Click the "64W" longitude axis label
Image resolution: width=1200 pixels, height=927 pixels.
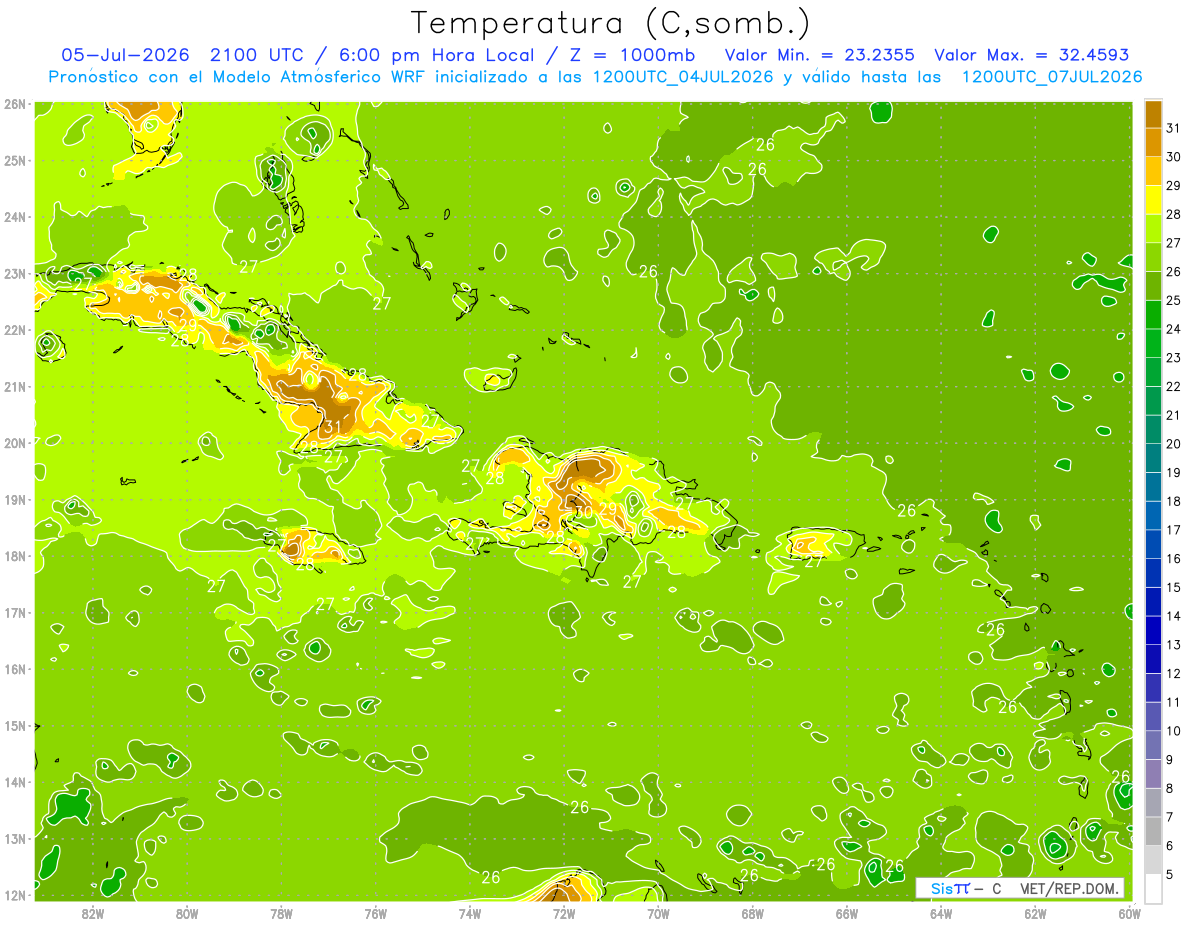pyautogui.click(x=941, y=913)
